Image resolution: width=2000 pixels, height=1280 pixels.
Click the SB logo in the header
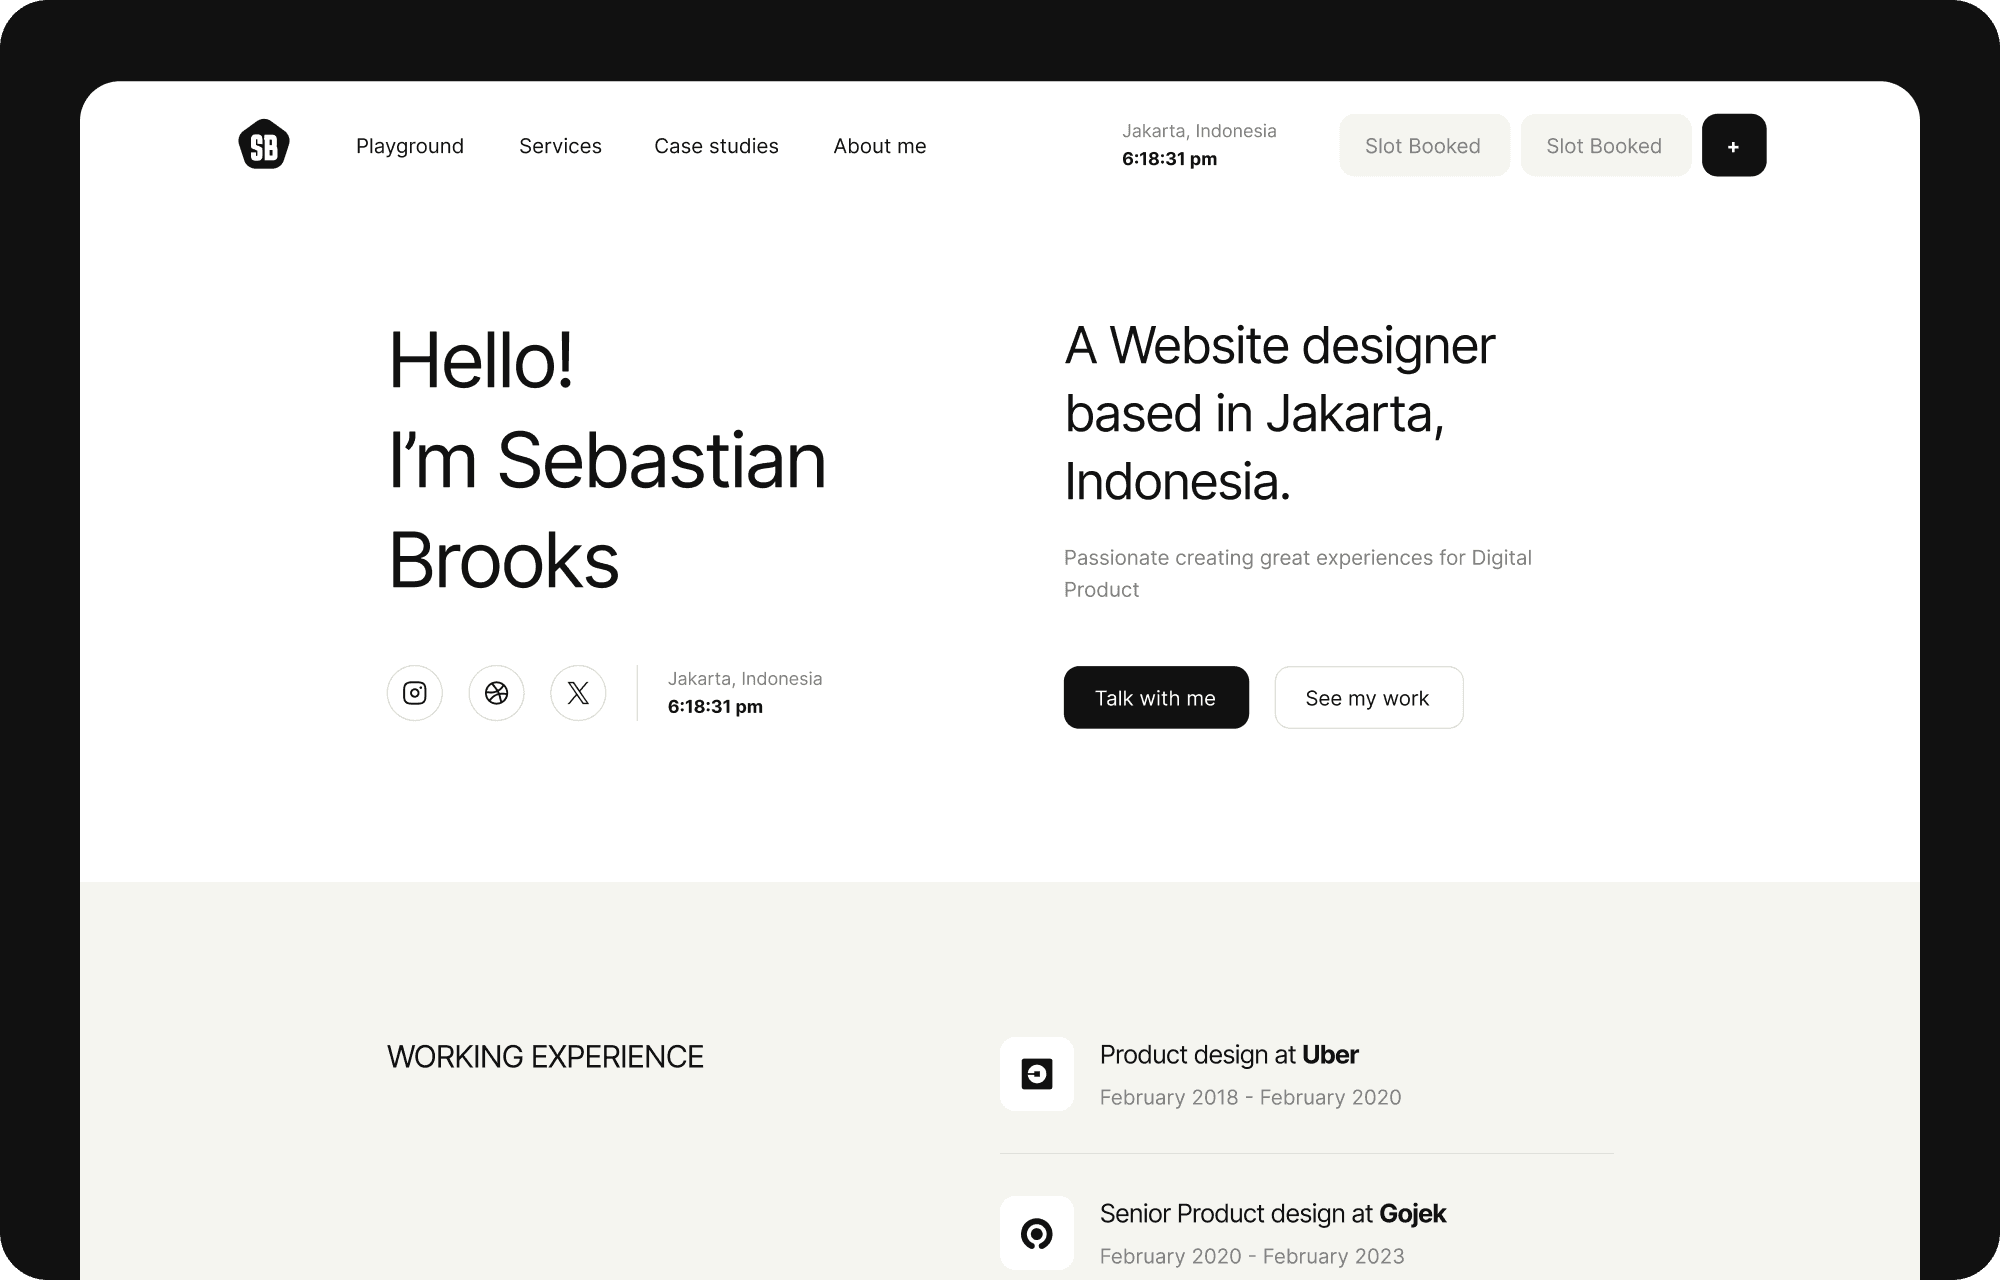coord(263,144)
